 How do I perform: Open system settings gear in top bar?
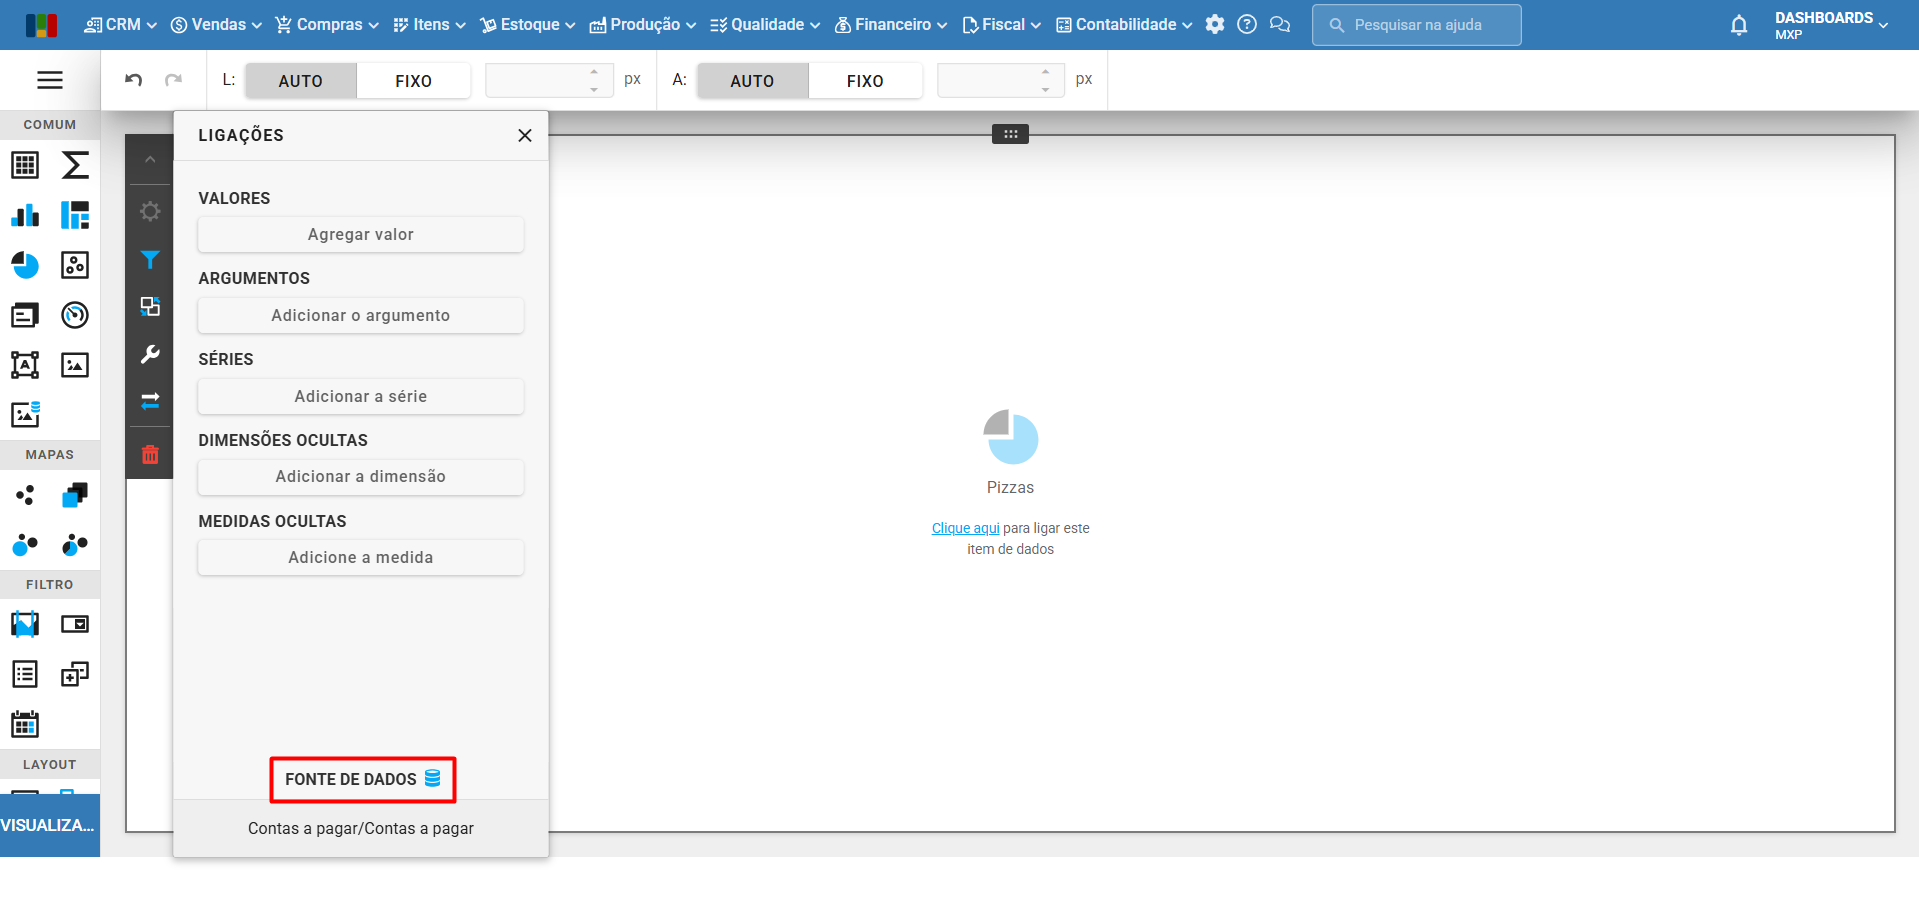coord(1215,25)
